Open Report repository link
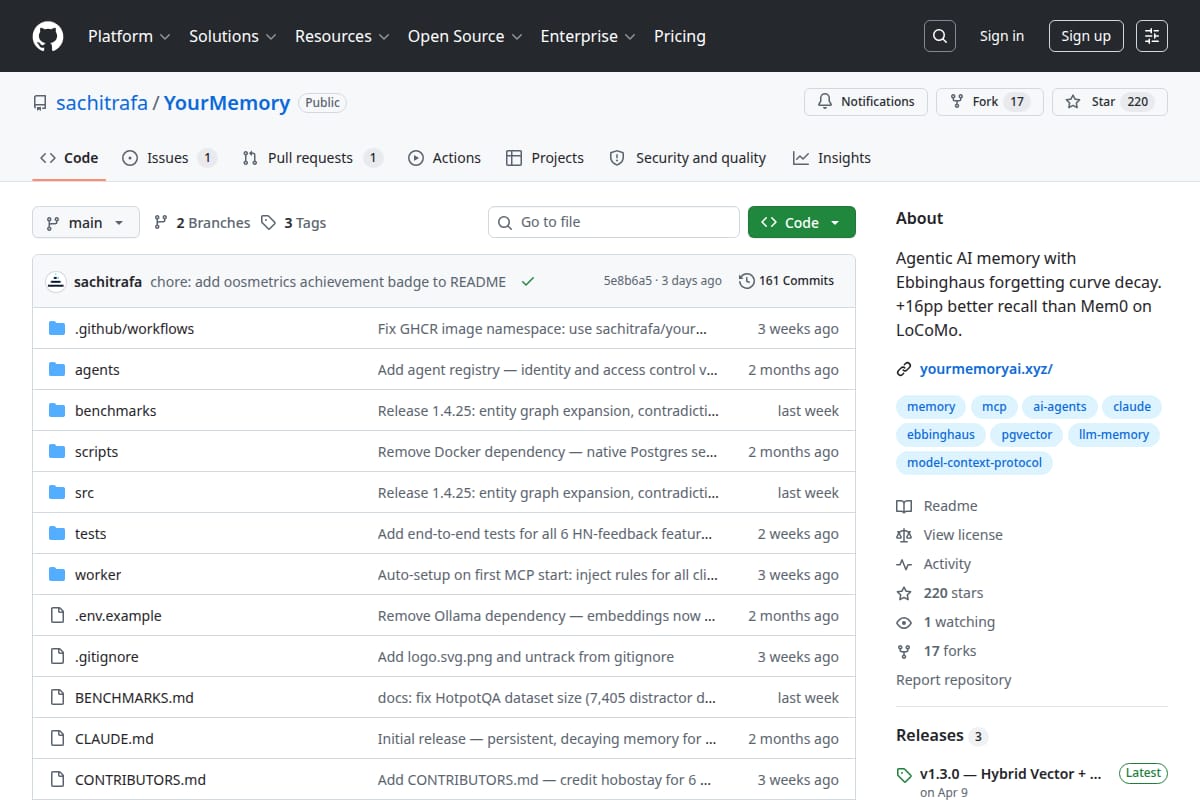The image size is (1200, 800). pos(954,680)
